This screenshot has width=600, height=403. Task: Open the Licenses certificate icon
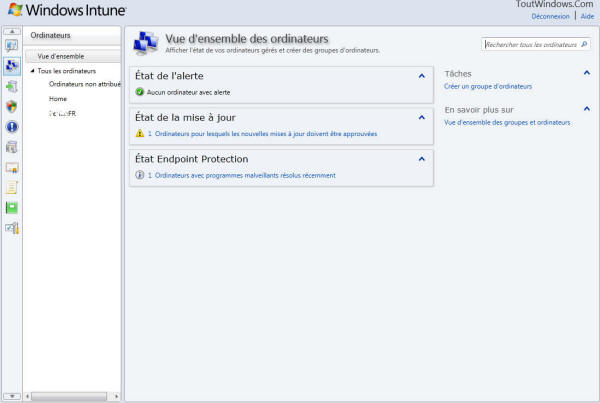[11, 168]
